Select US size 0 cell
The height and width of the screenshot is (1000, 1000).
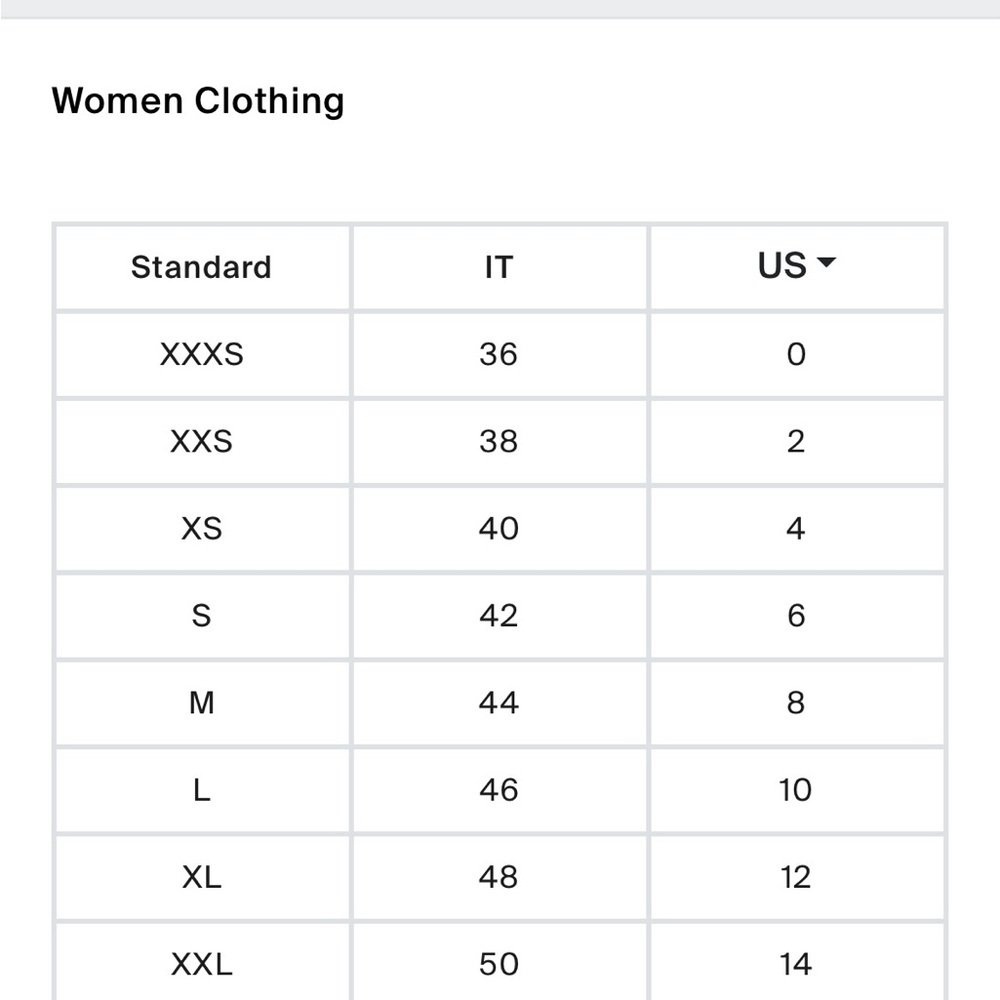point(797,355)
